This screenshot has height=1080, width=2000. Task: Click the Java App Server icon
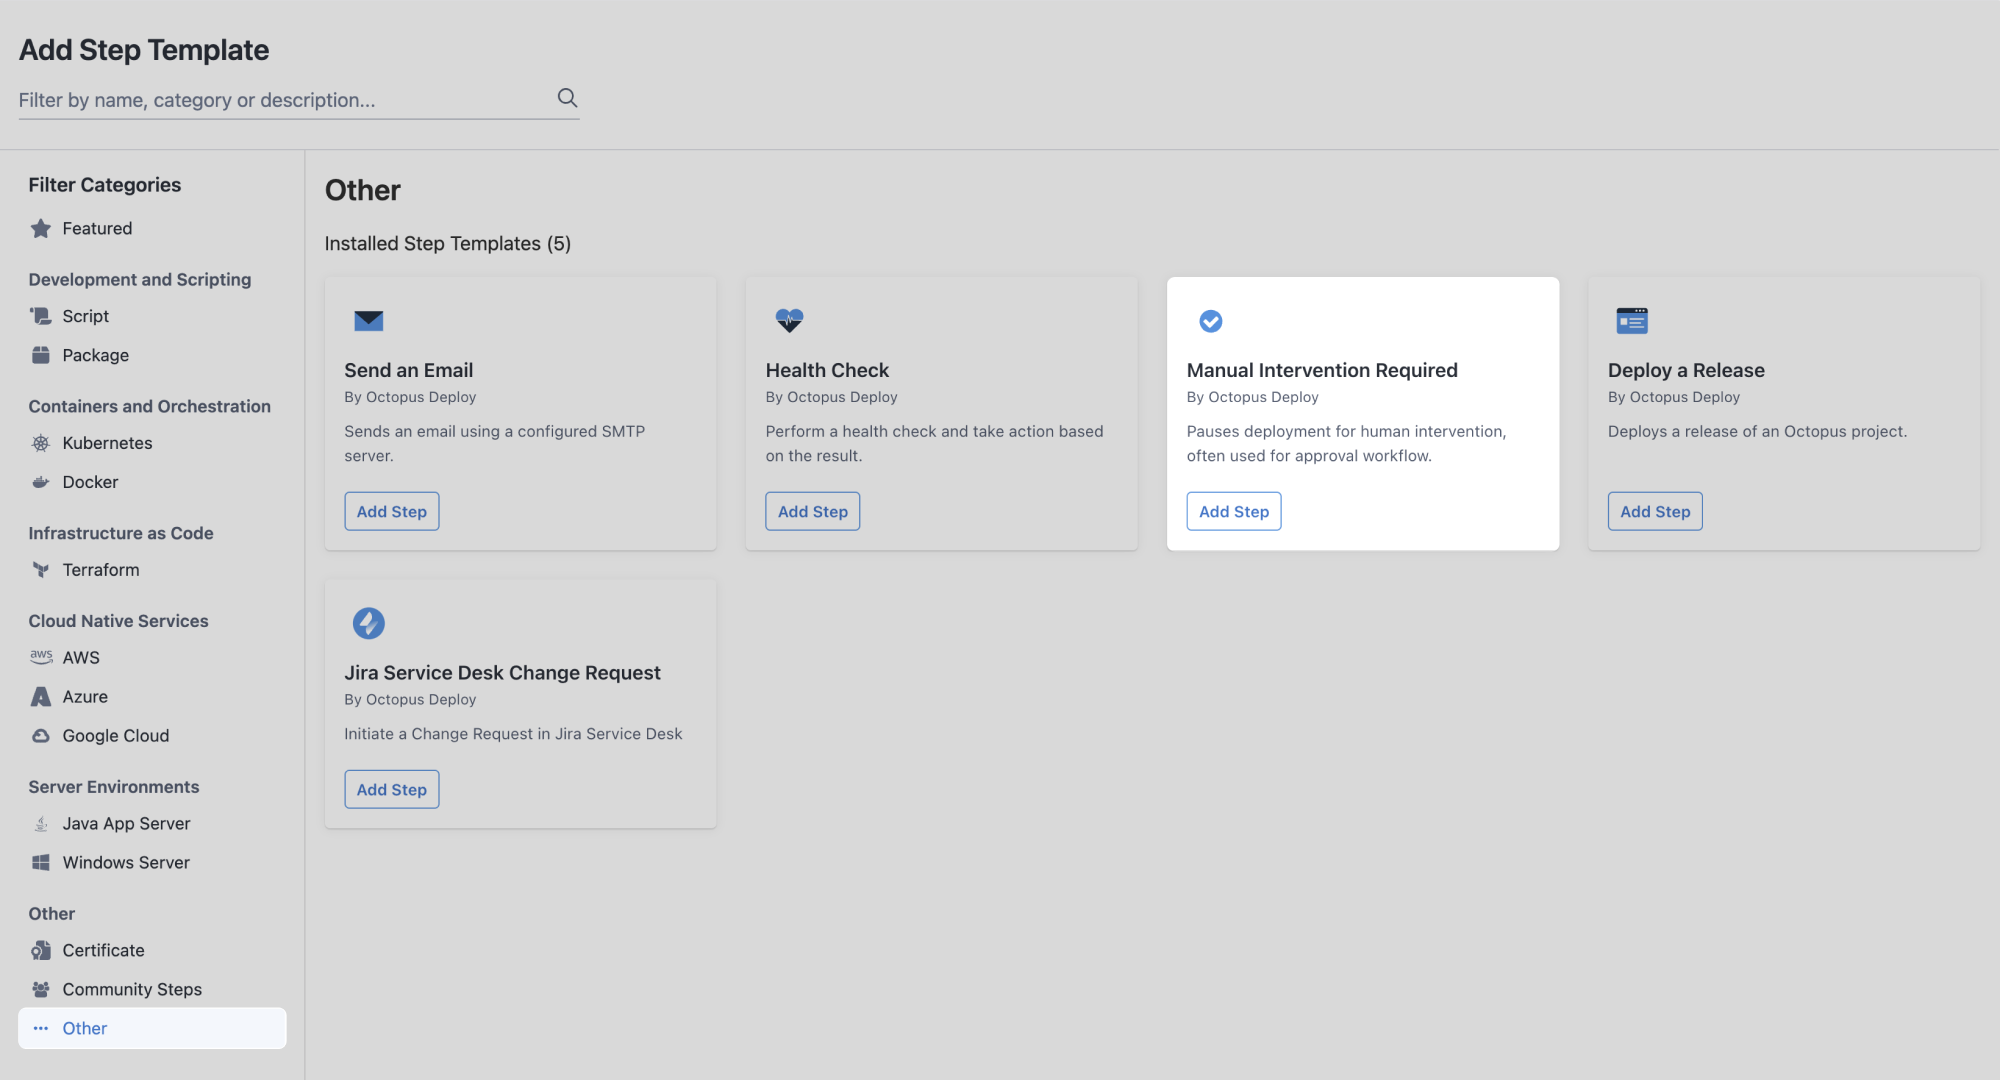(x=41, y=824)
